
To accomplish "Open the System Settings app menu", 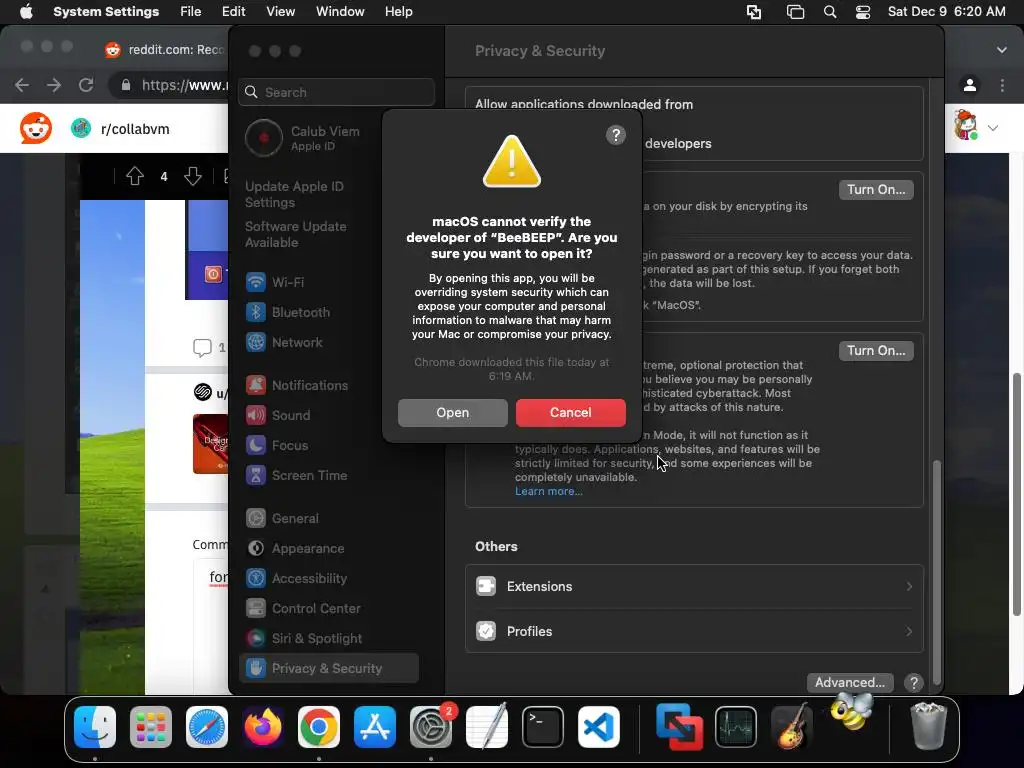I will 106,12.
